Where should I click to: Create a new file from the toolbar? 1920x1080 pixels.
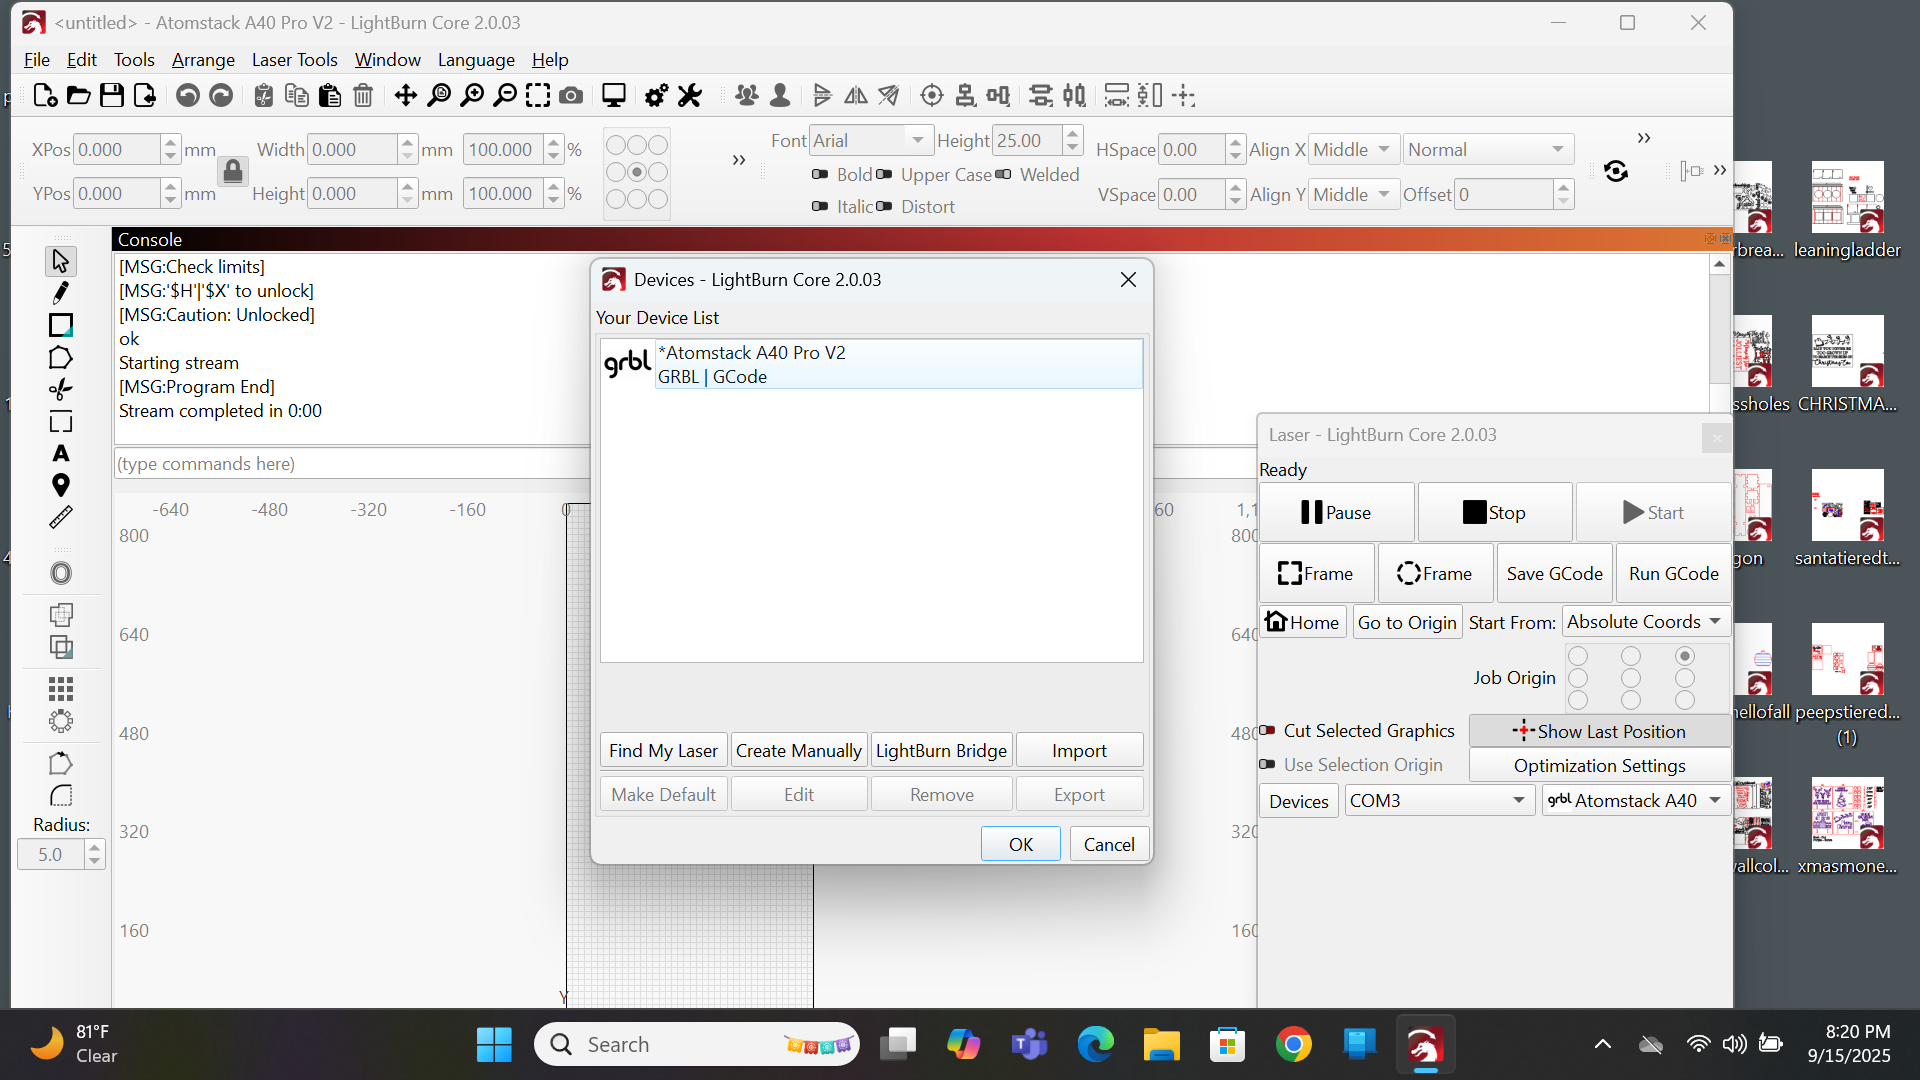tap(45, 96)
